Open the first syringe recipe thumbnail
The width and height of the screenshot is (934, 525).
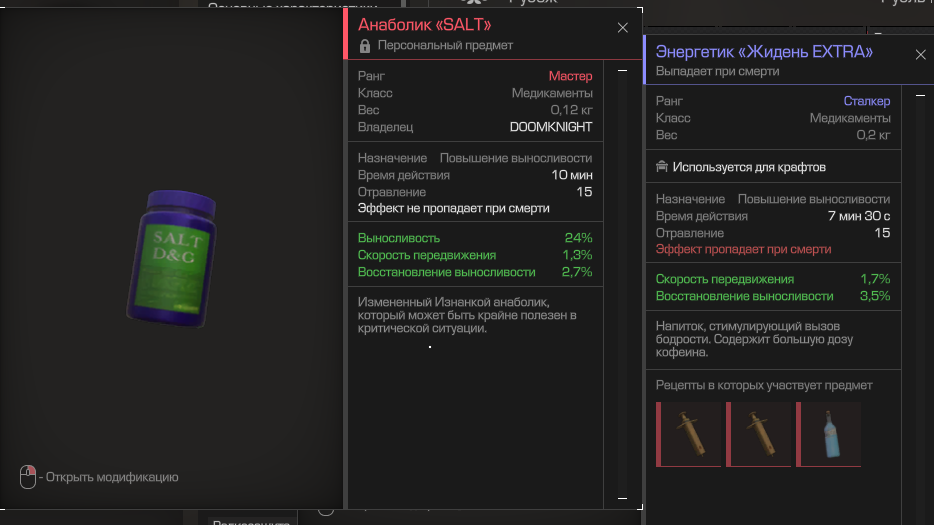689,434
